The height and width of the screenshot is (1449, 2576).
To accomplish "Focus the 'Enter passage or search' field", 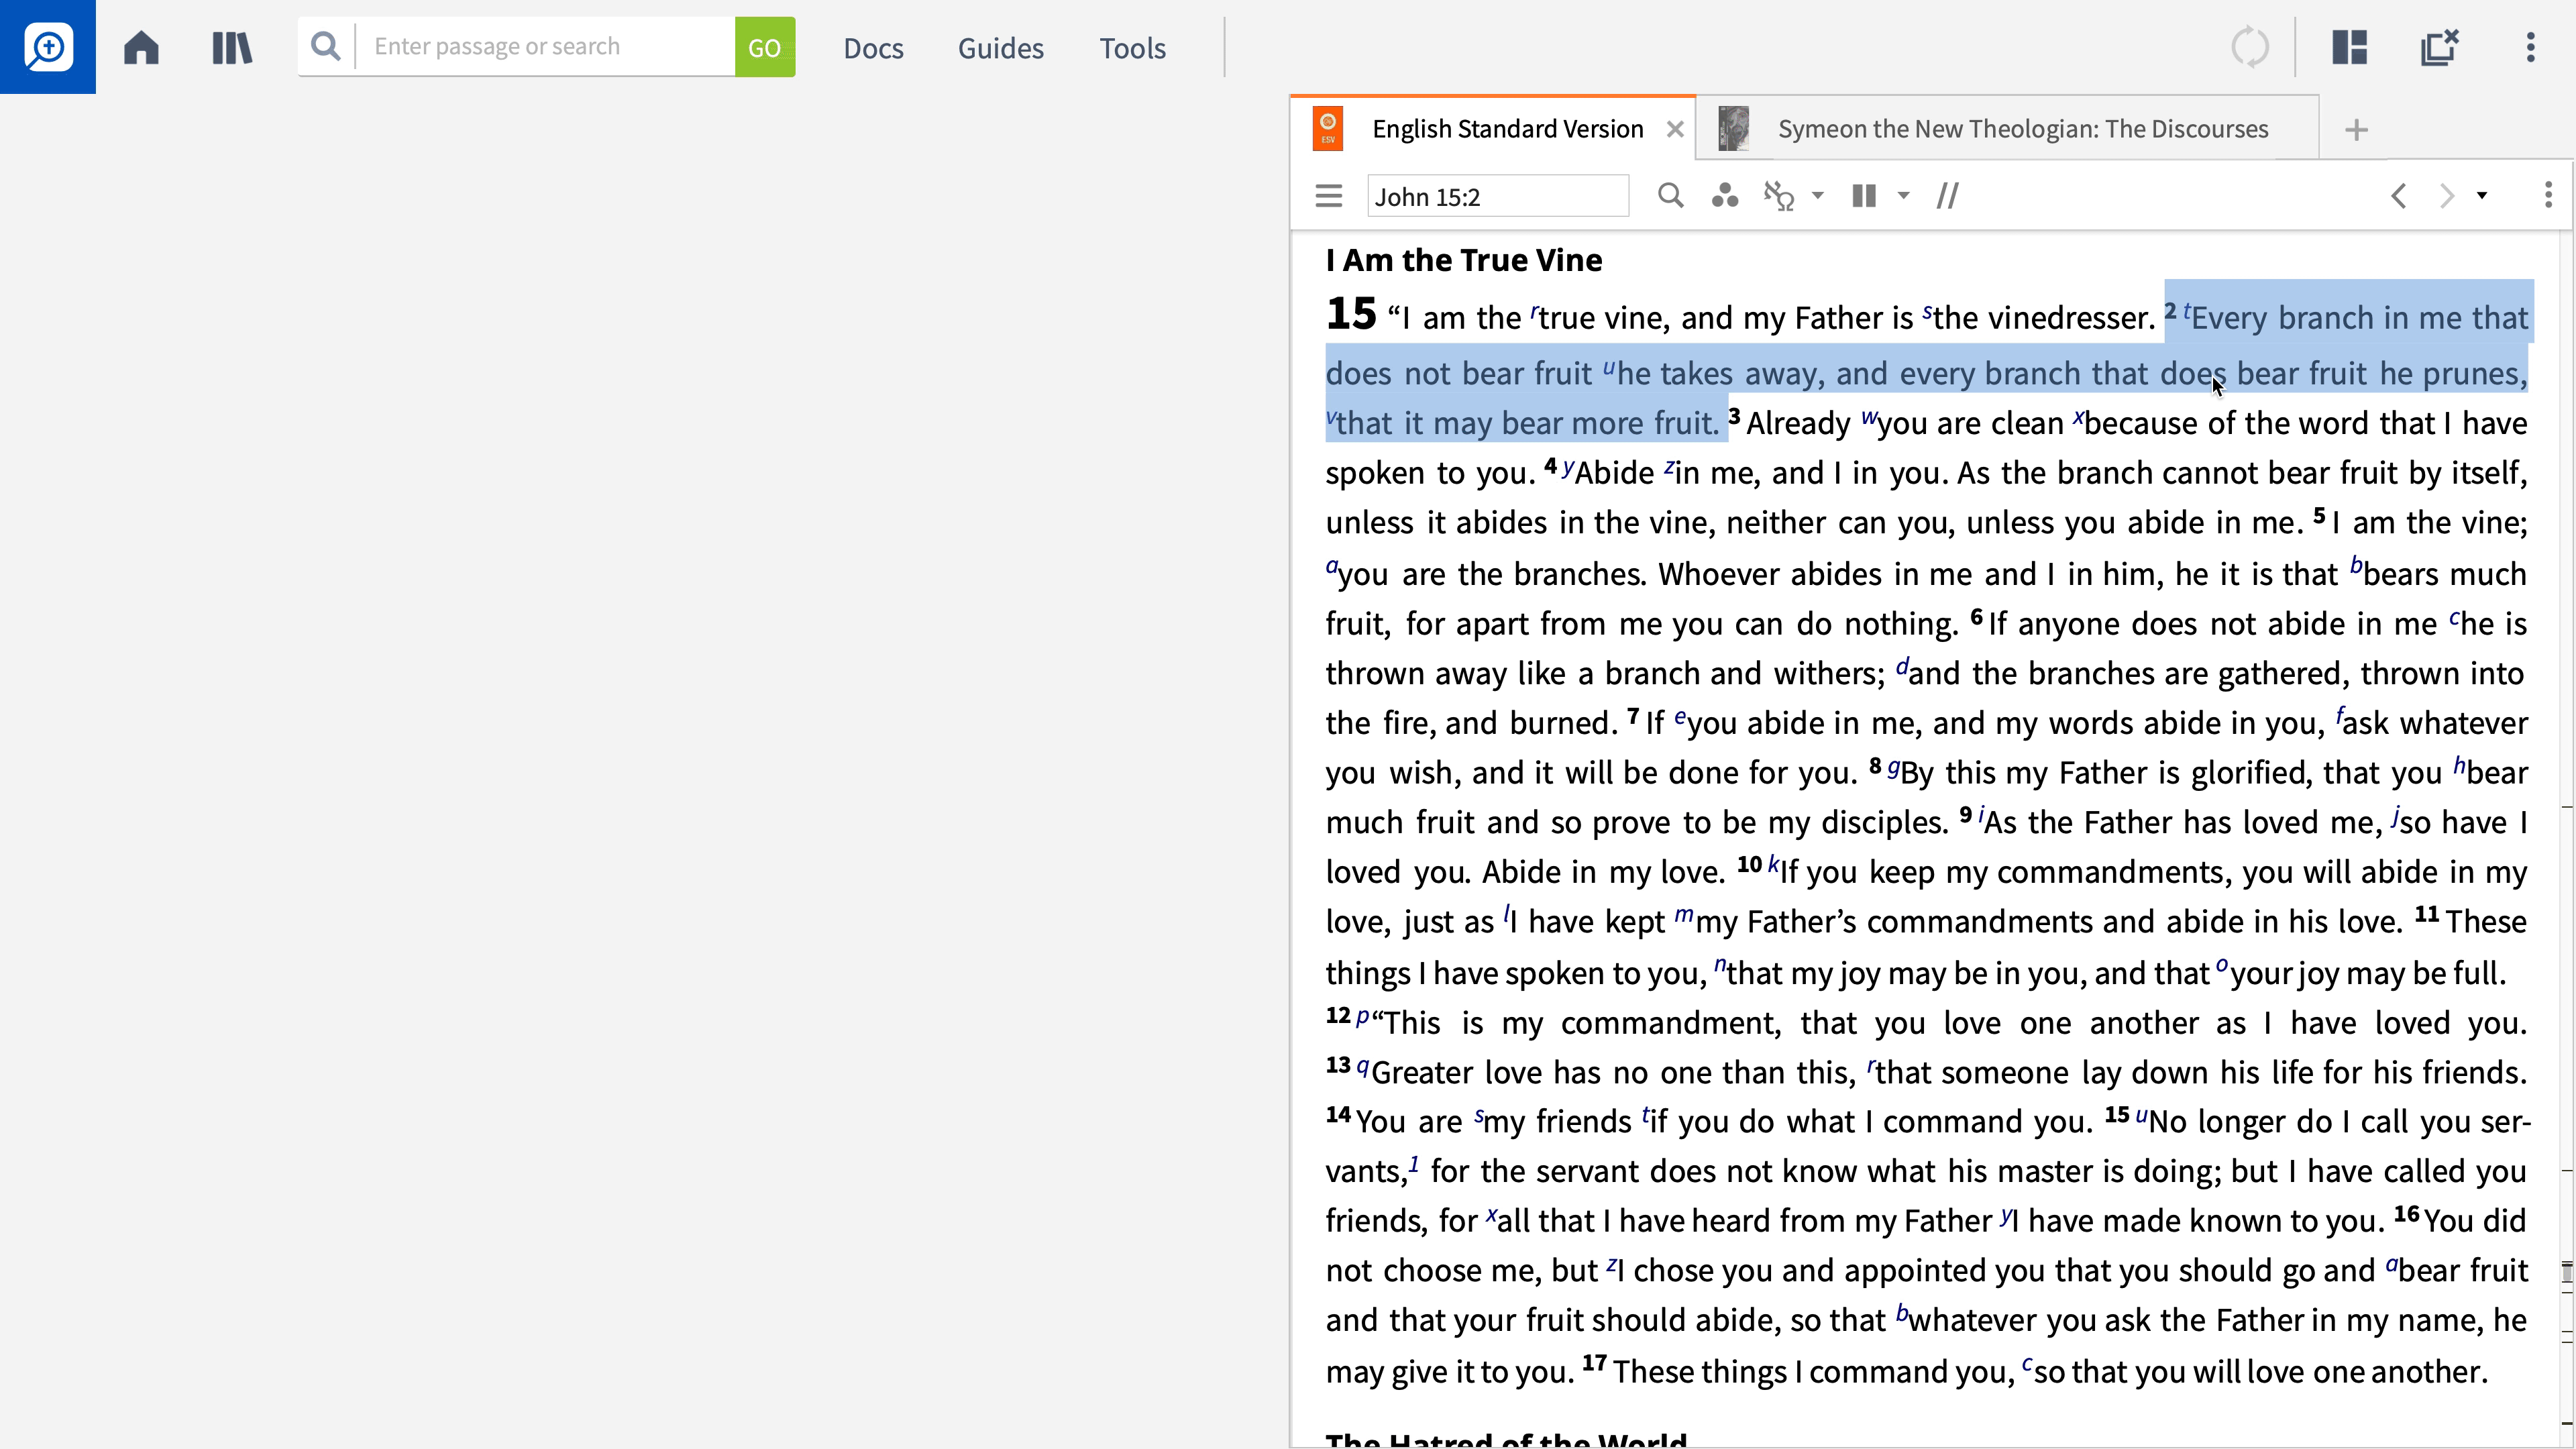I will point(546,46).
